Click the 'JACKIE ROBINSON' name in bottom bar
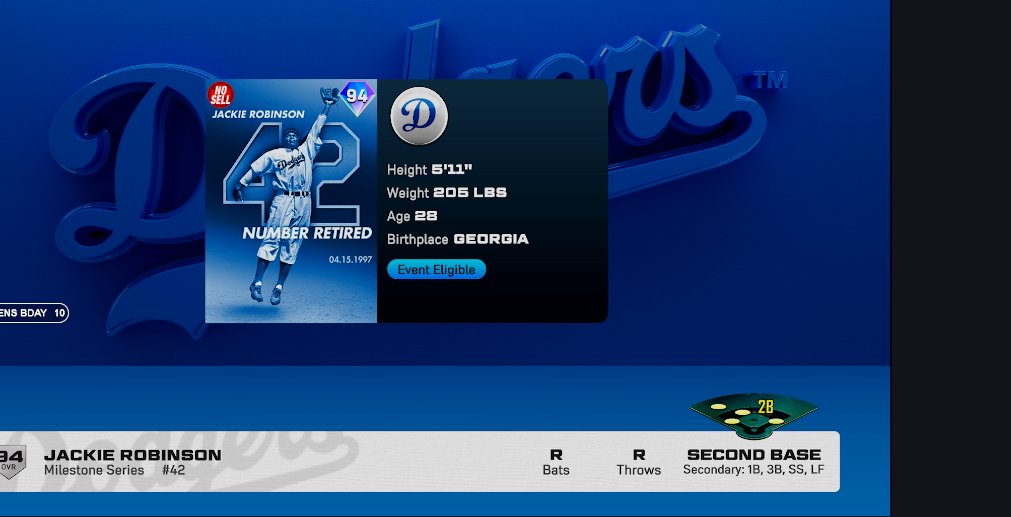The height and width of the screenshot is (517, 1011). (x=133, y=455)
